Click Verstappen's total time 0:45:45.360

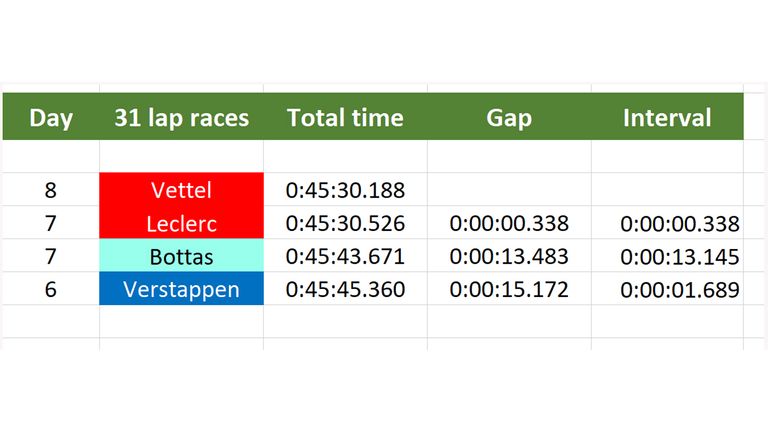[x=345, y=288]
